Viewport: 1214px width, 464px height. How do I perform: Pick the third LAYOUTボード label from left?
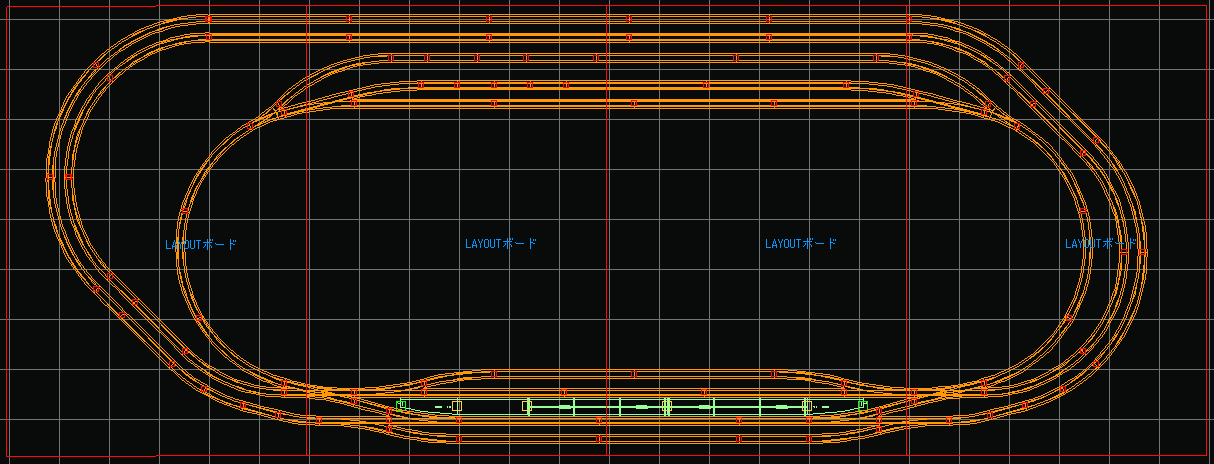(801, 244)
